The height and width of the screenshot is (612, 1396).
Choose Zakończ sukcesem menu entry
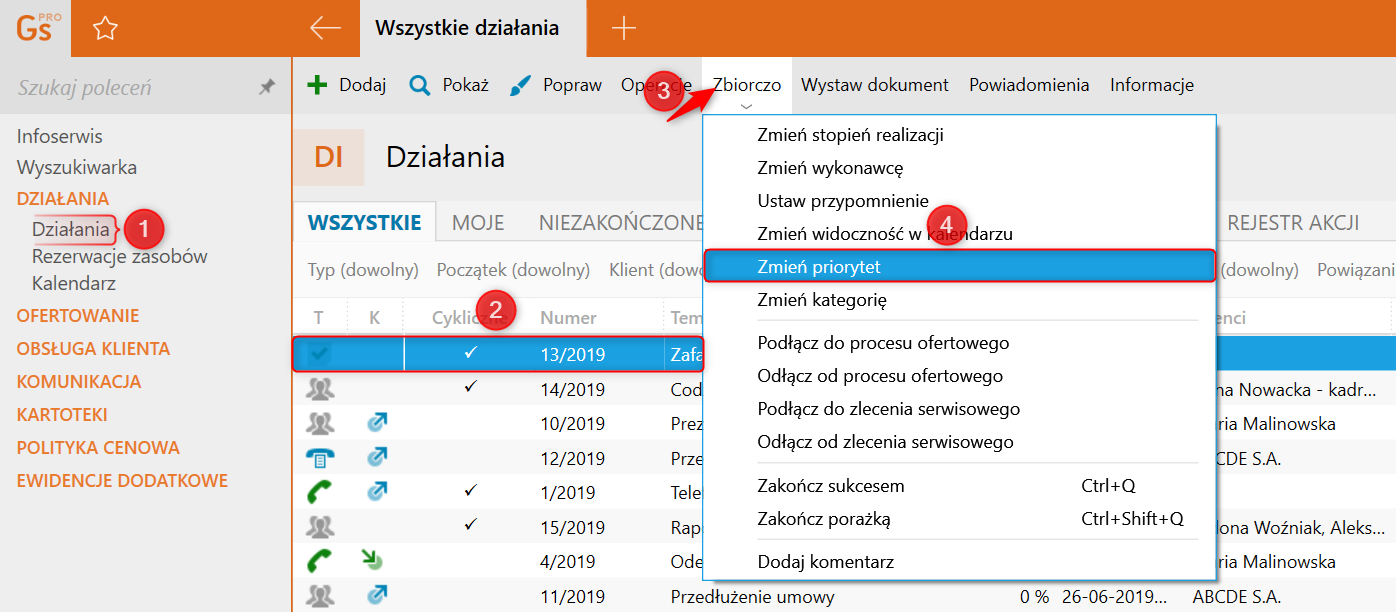click(x=831, y=486)
